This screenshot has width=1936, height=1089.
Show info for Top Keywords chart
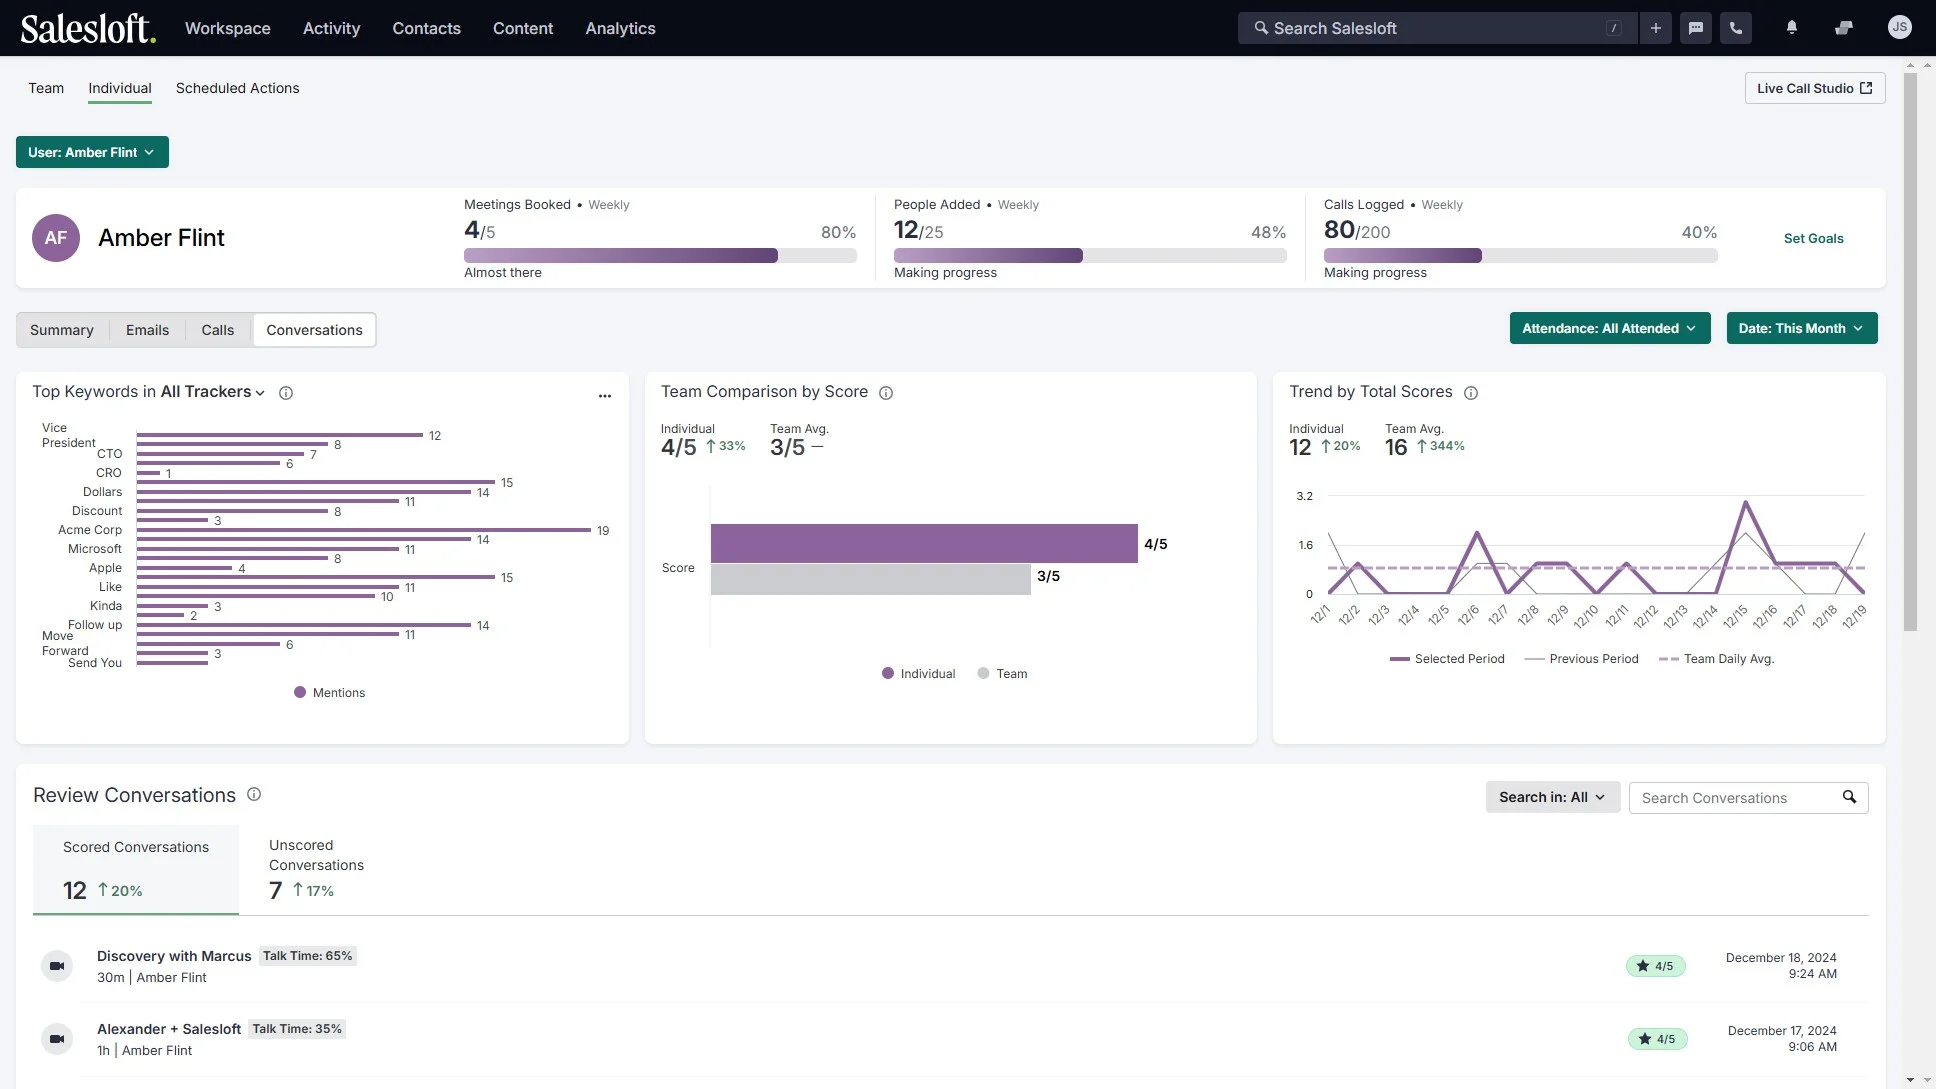click(286, 393)
